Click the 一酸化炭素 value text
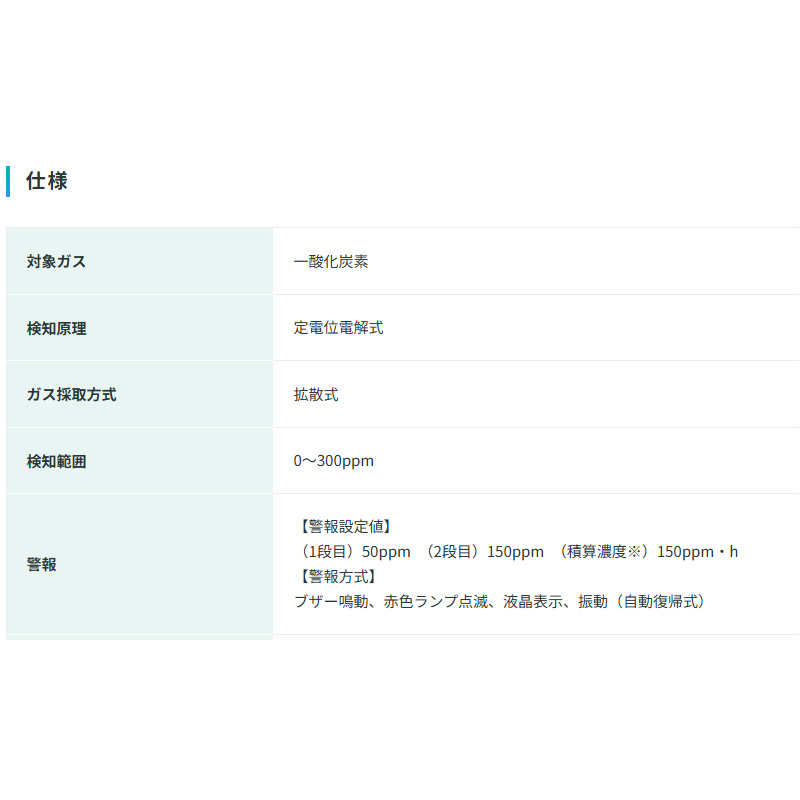The width and height of the screenshot is (800, 800). (331, 262)
